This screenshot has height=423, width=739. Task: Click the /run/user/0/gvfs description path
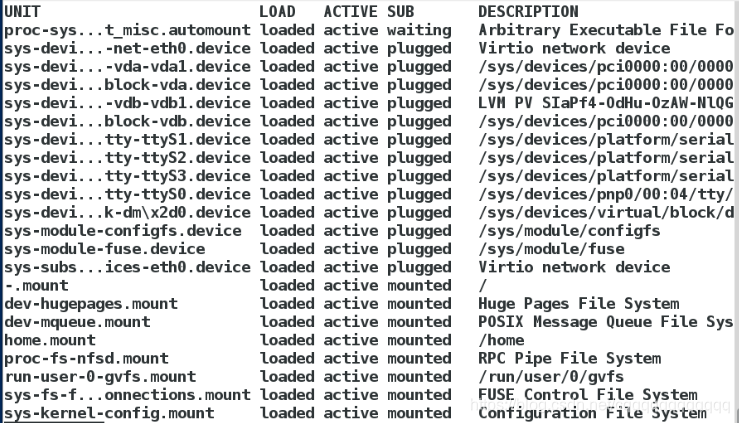point(551,377)
